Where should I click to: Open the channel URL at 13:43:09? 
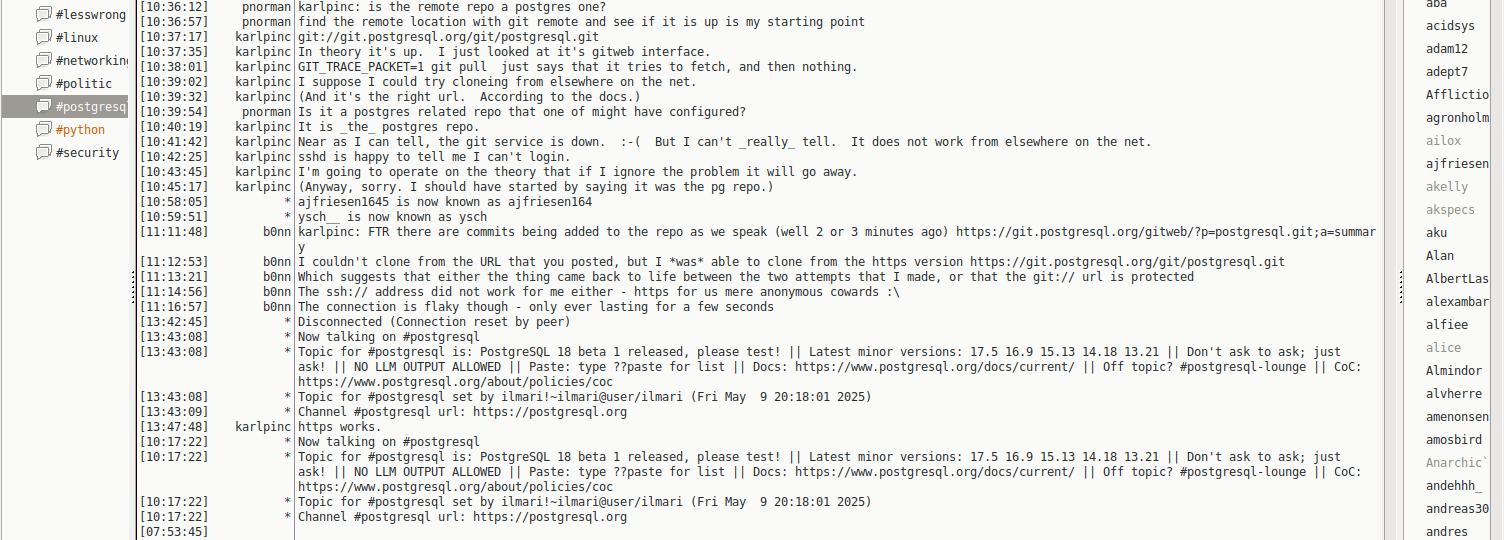tap(550, 412)
